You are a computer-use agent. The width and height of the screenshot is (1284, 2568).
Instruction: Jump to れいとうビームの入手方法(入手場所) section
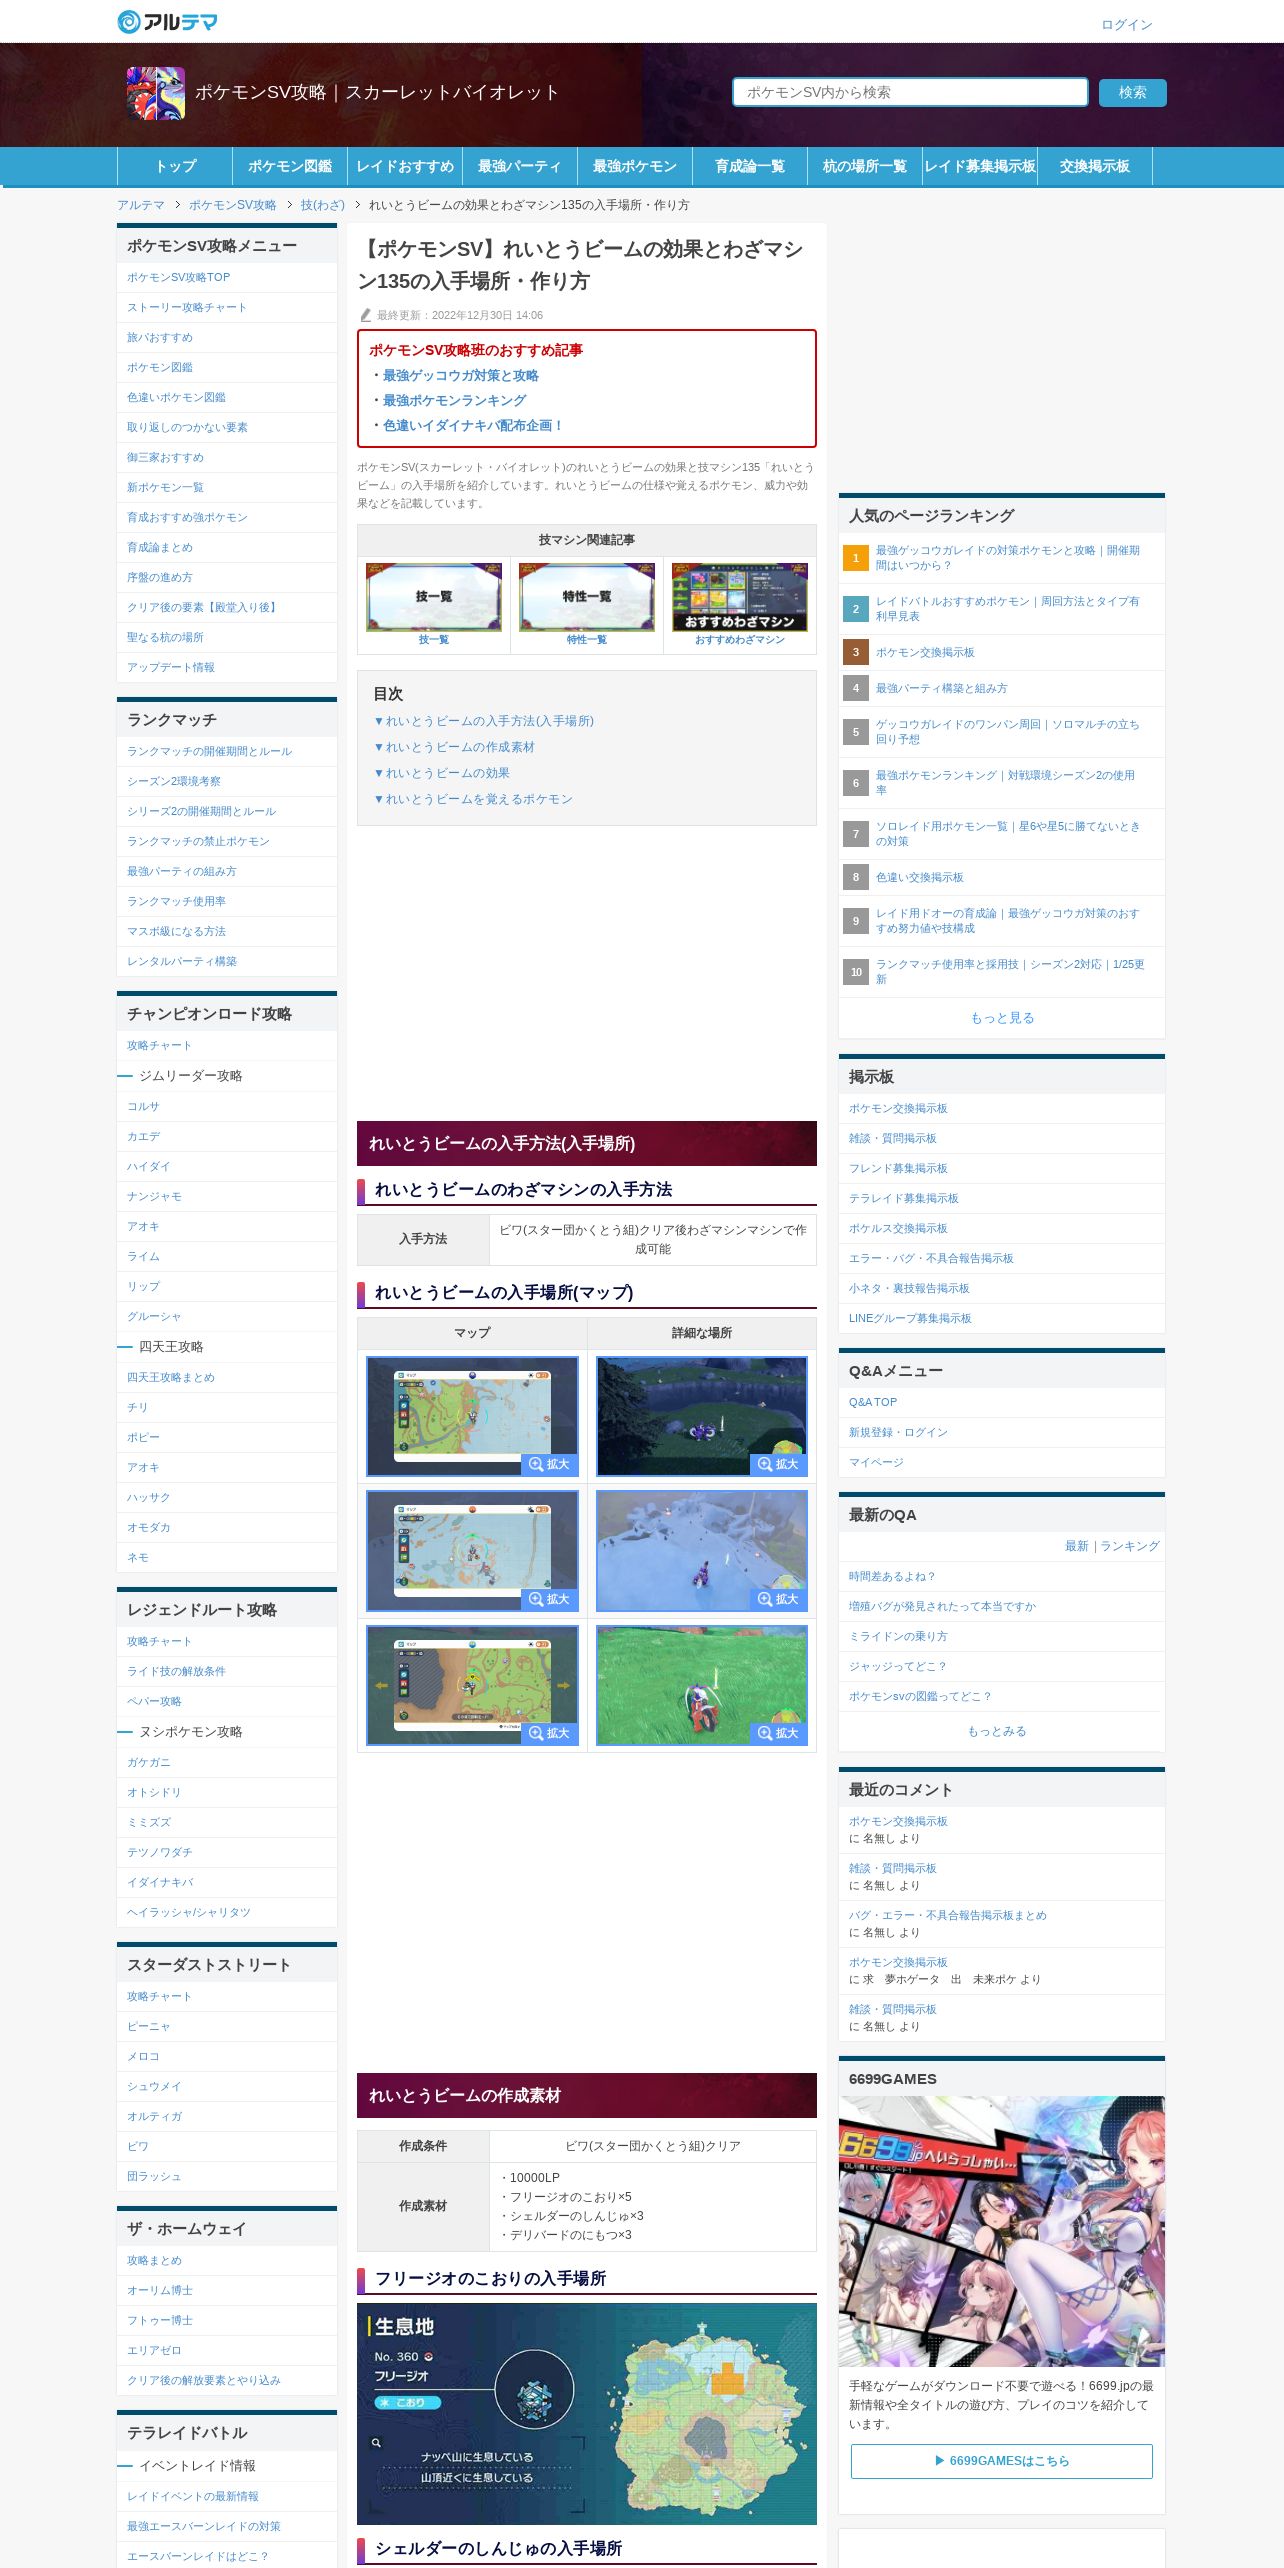click(x=484, y=721)
